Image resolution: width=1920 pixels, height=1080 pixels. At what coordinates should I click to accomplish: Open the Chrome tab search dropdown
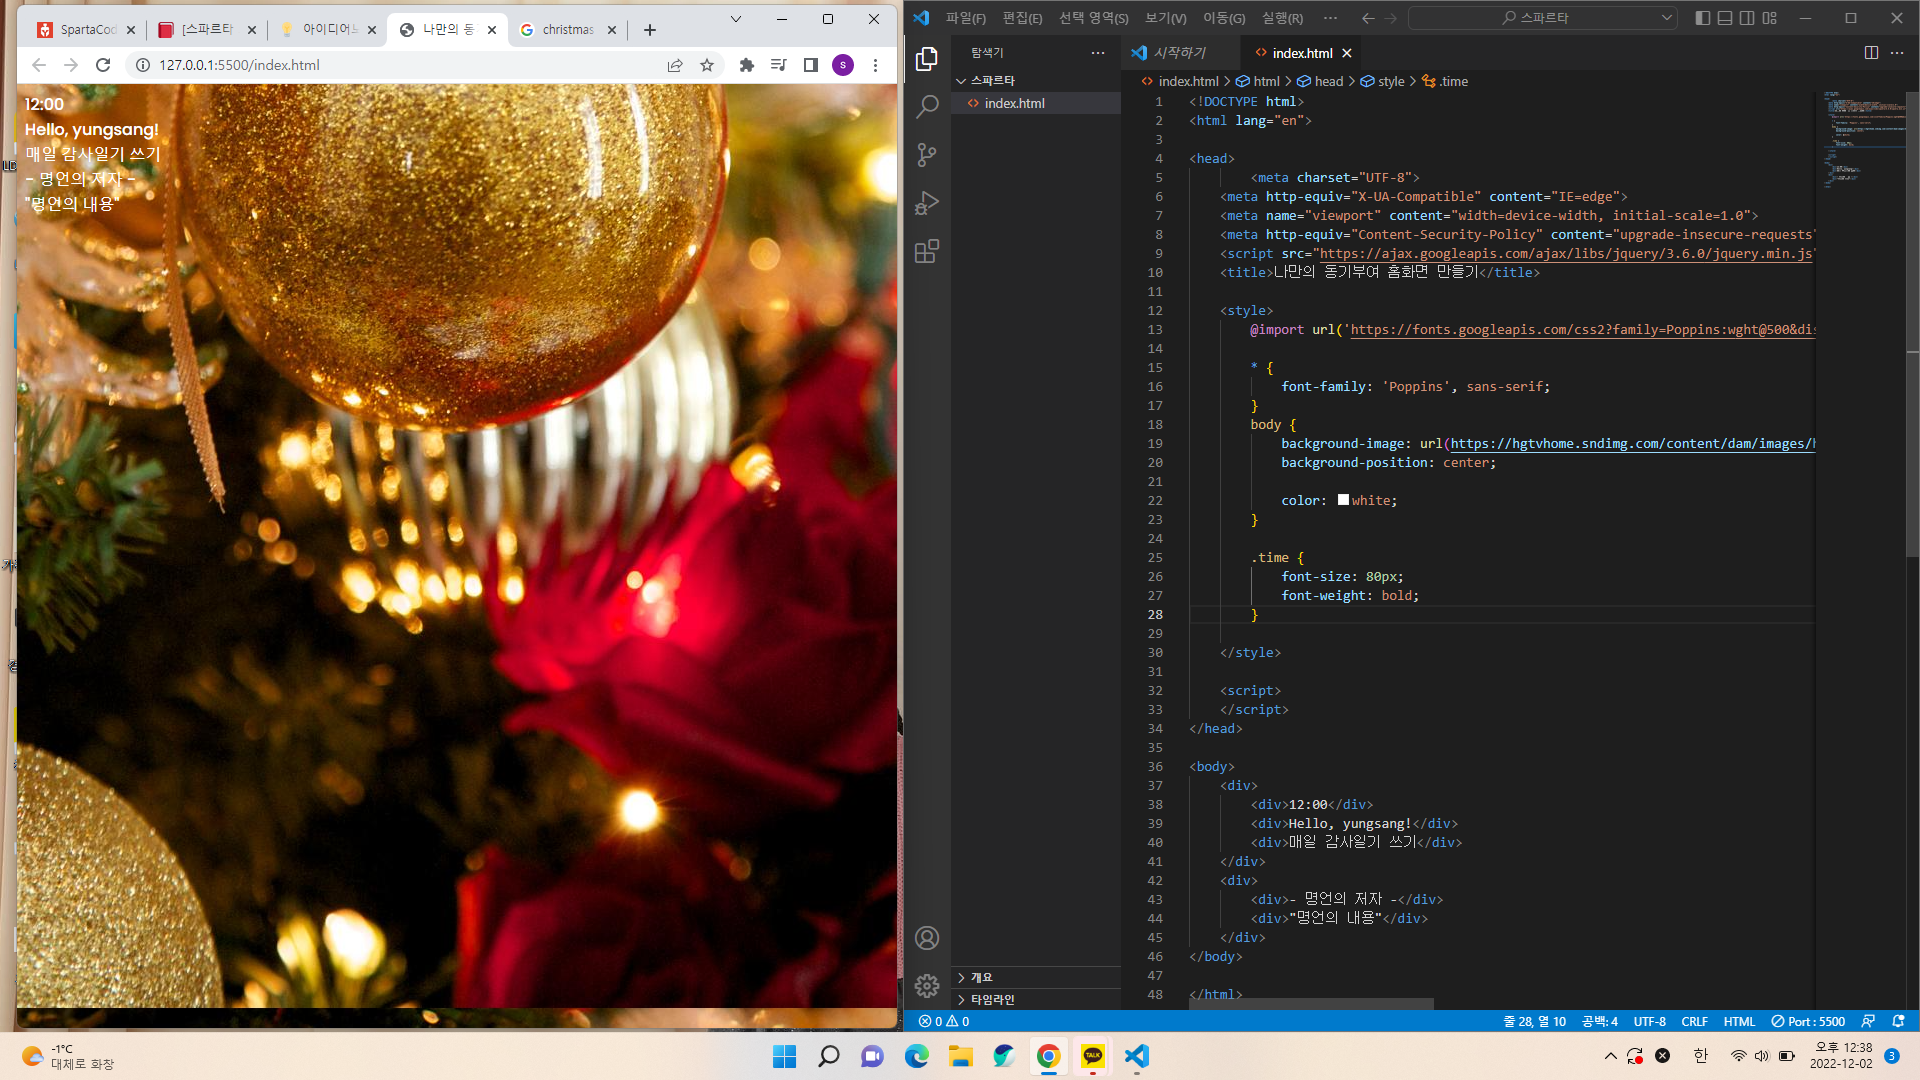736,19
